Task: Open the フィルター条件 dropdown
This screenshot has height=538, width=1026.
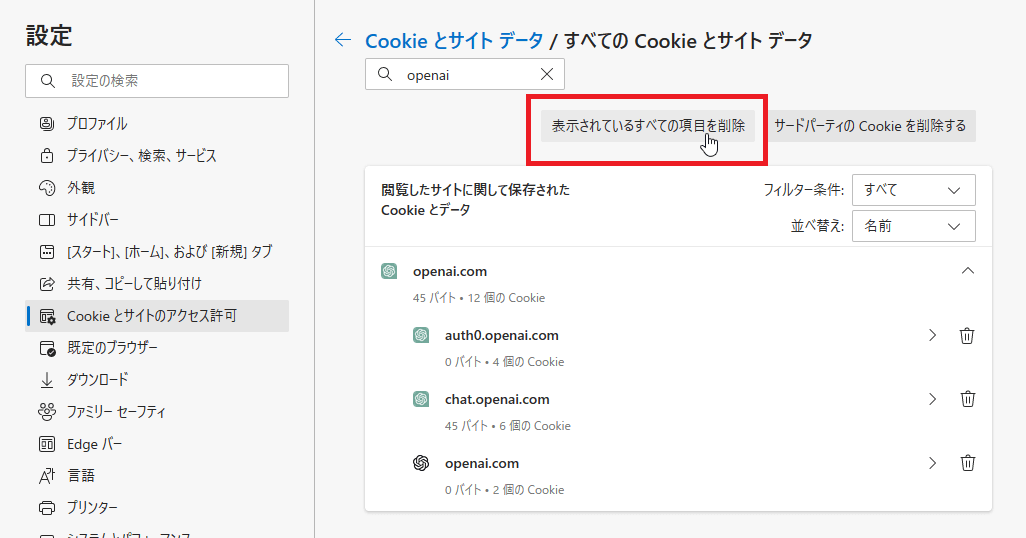Action: pyautogui.click(x=913, y=190)
